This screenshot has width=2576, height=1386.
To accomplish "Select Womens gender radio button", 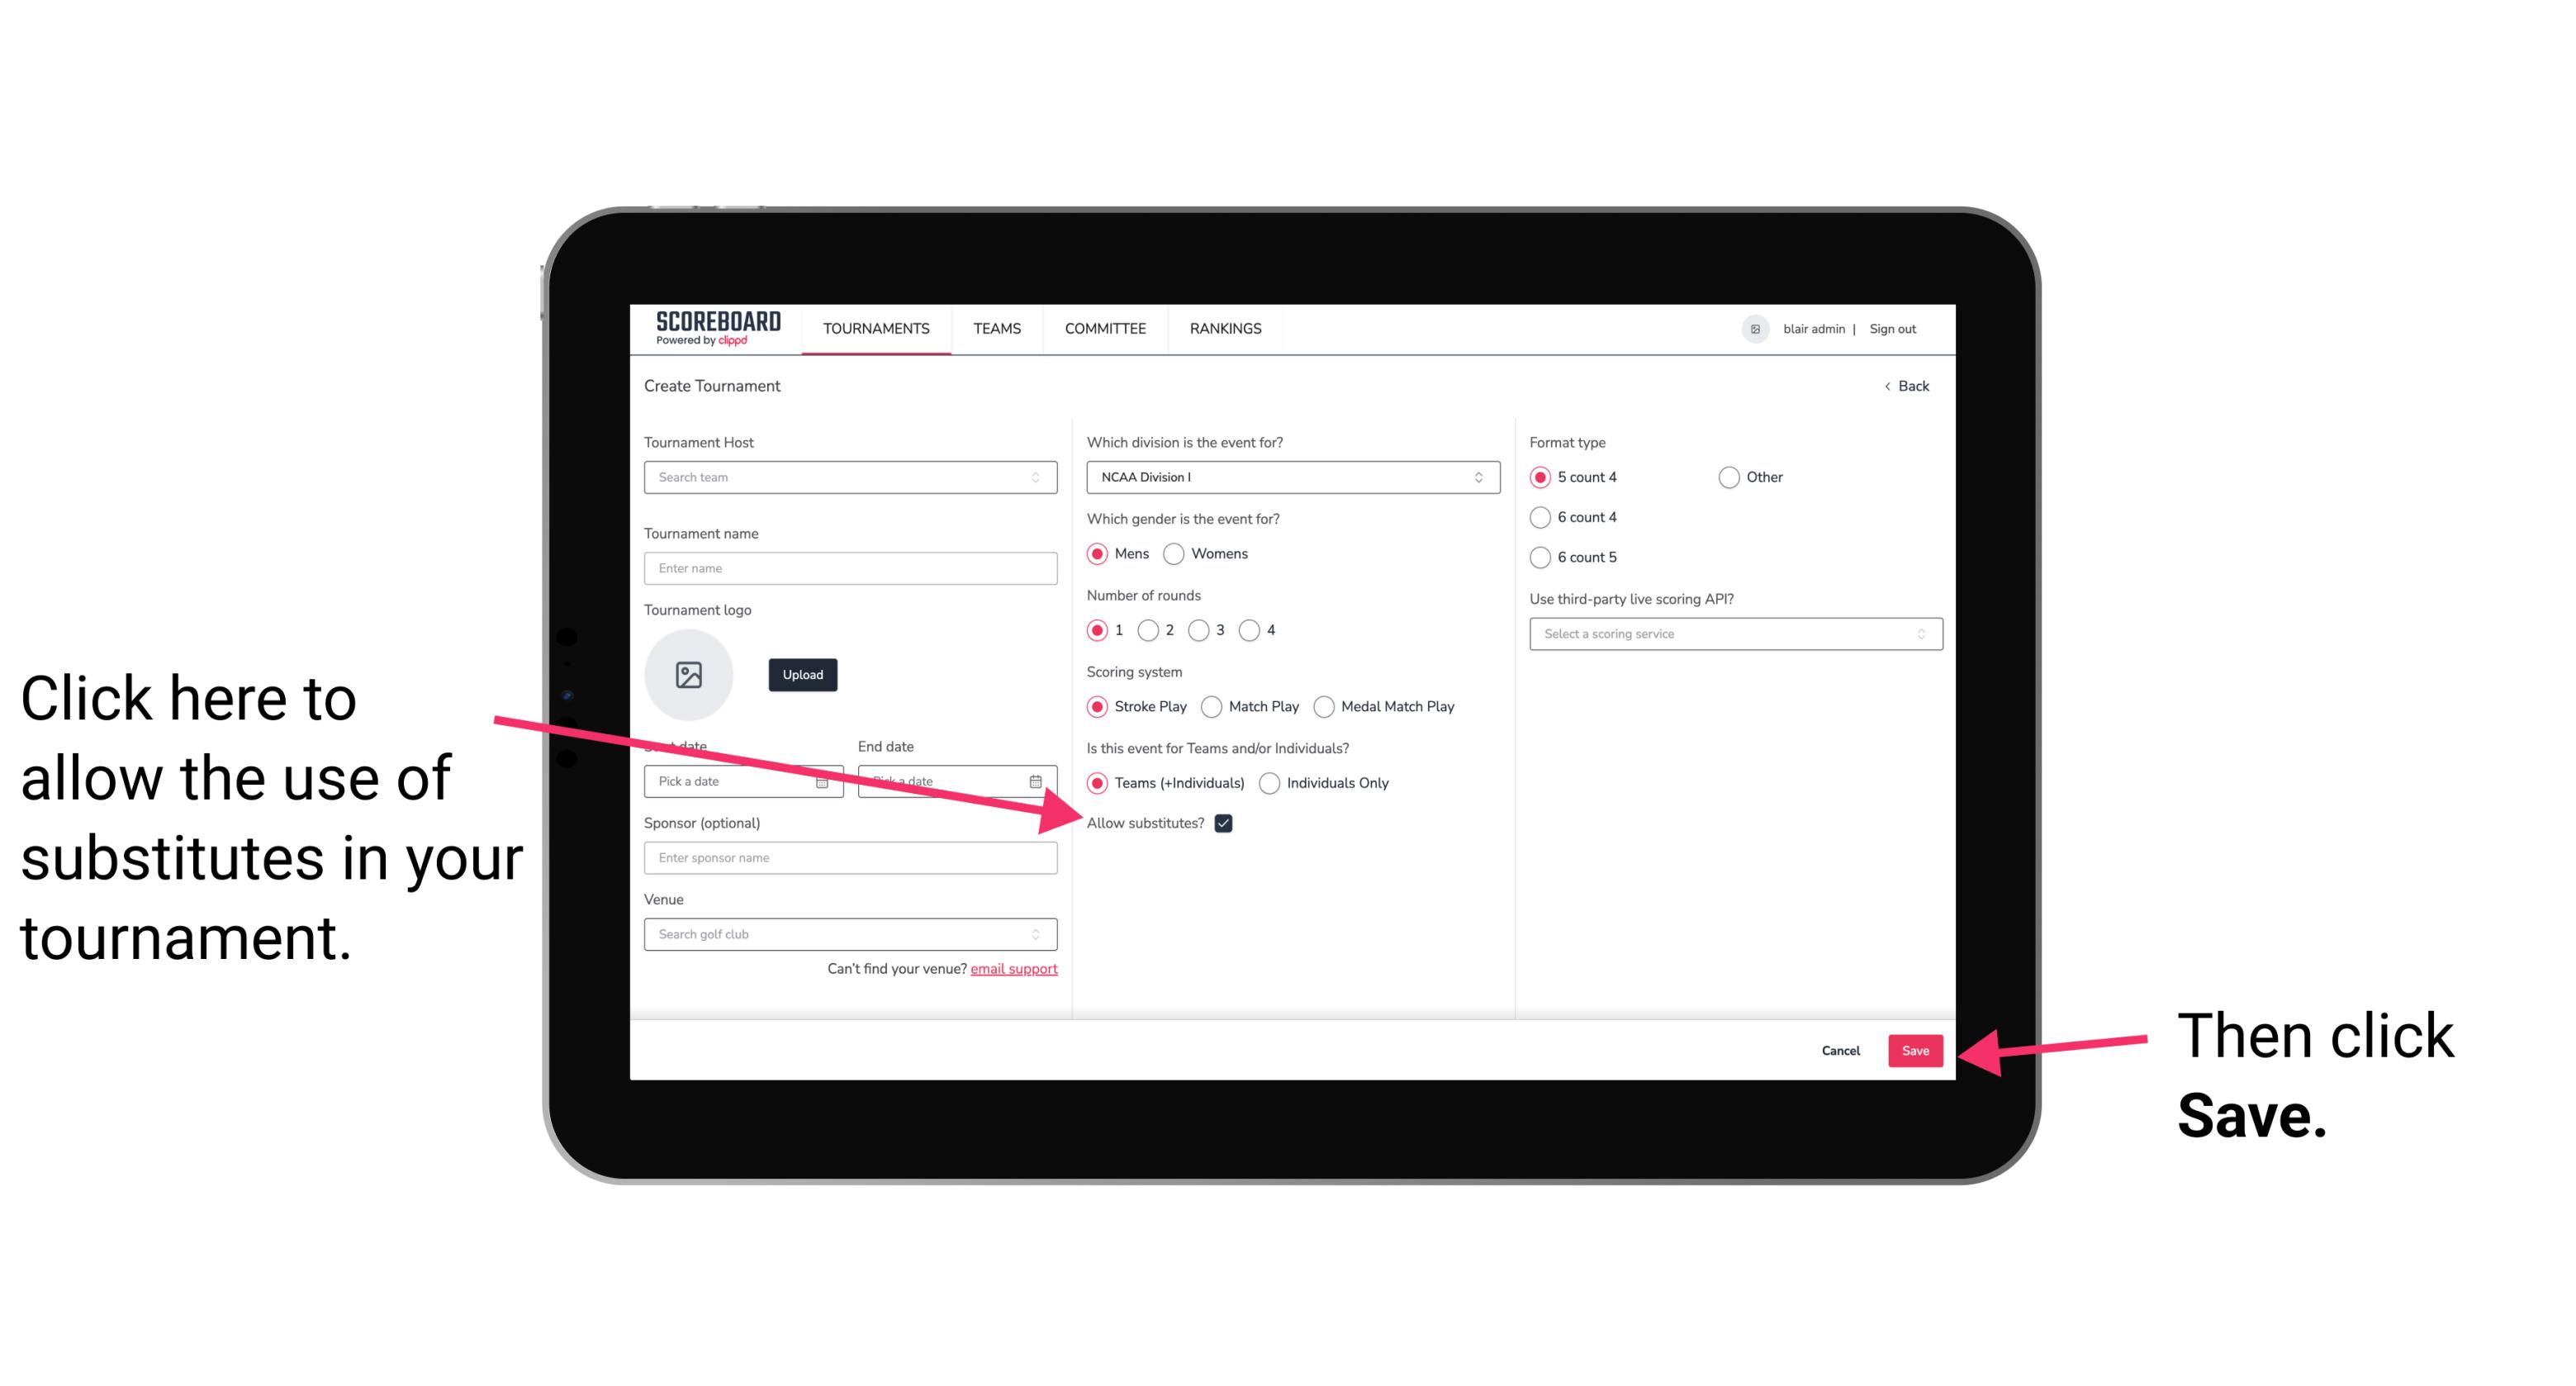I will pyautogui.click(x=1177, y=553).
